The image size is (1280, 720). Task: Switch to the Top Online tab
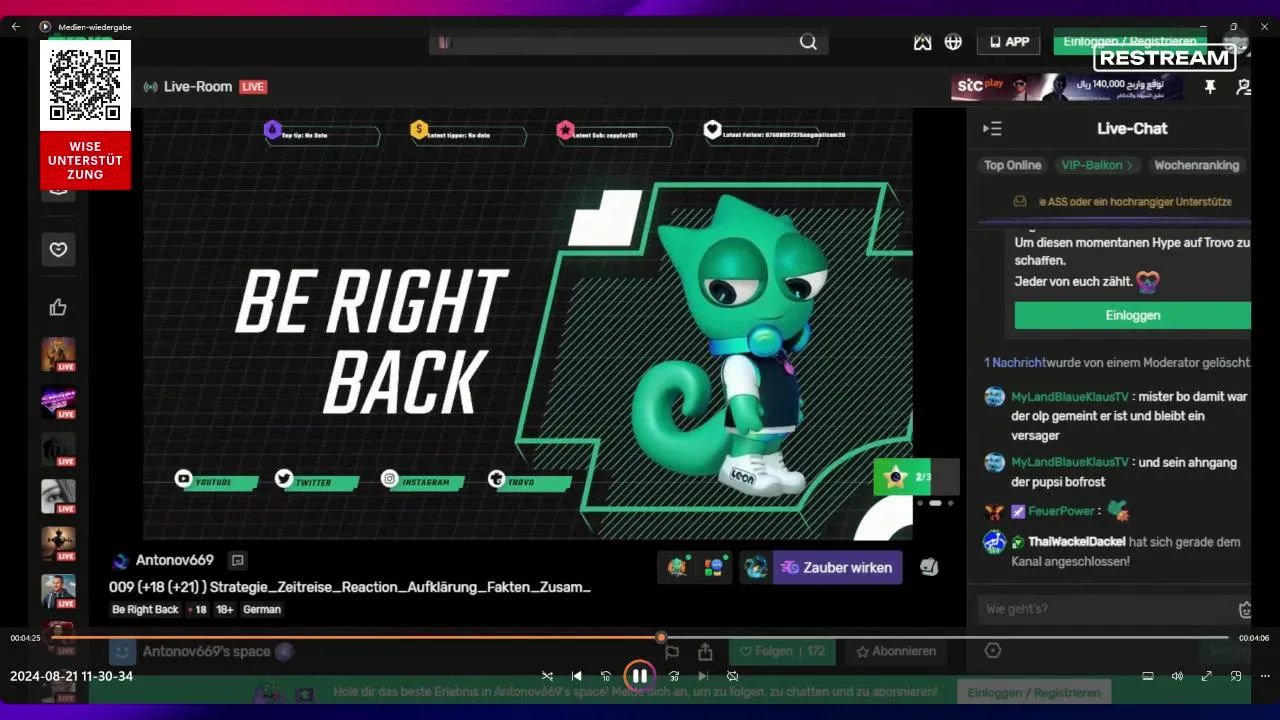click(1012, 165)
